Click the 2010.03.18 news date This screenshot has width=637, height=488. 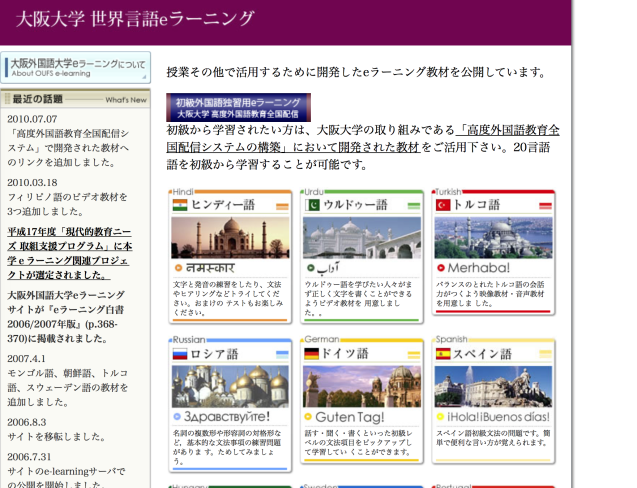[32, 182]
